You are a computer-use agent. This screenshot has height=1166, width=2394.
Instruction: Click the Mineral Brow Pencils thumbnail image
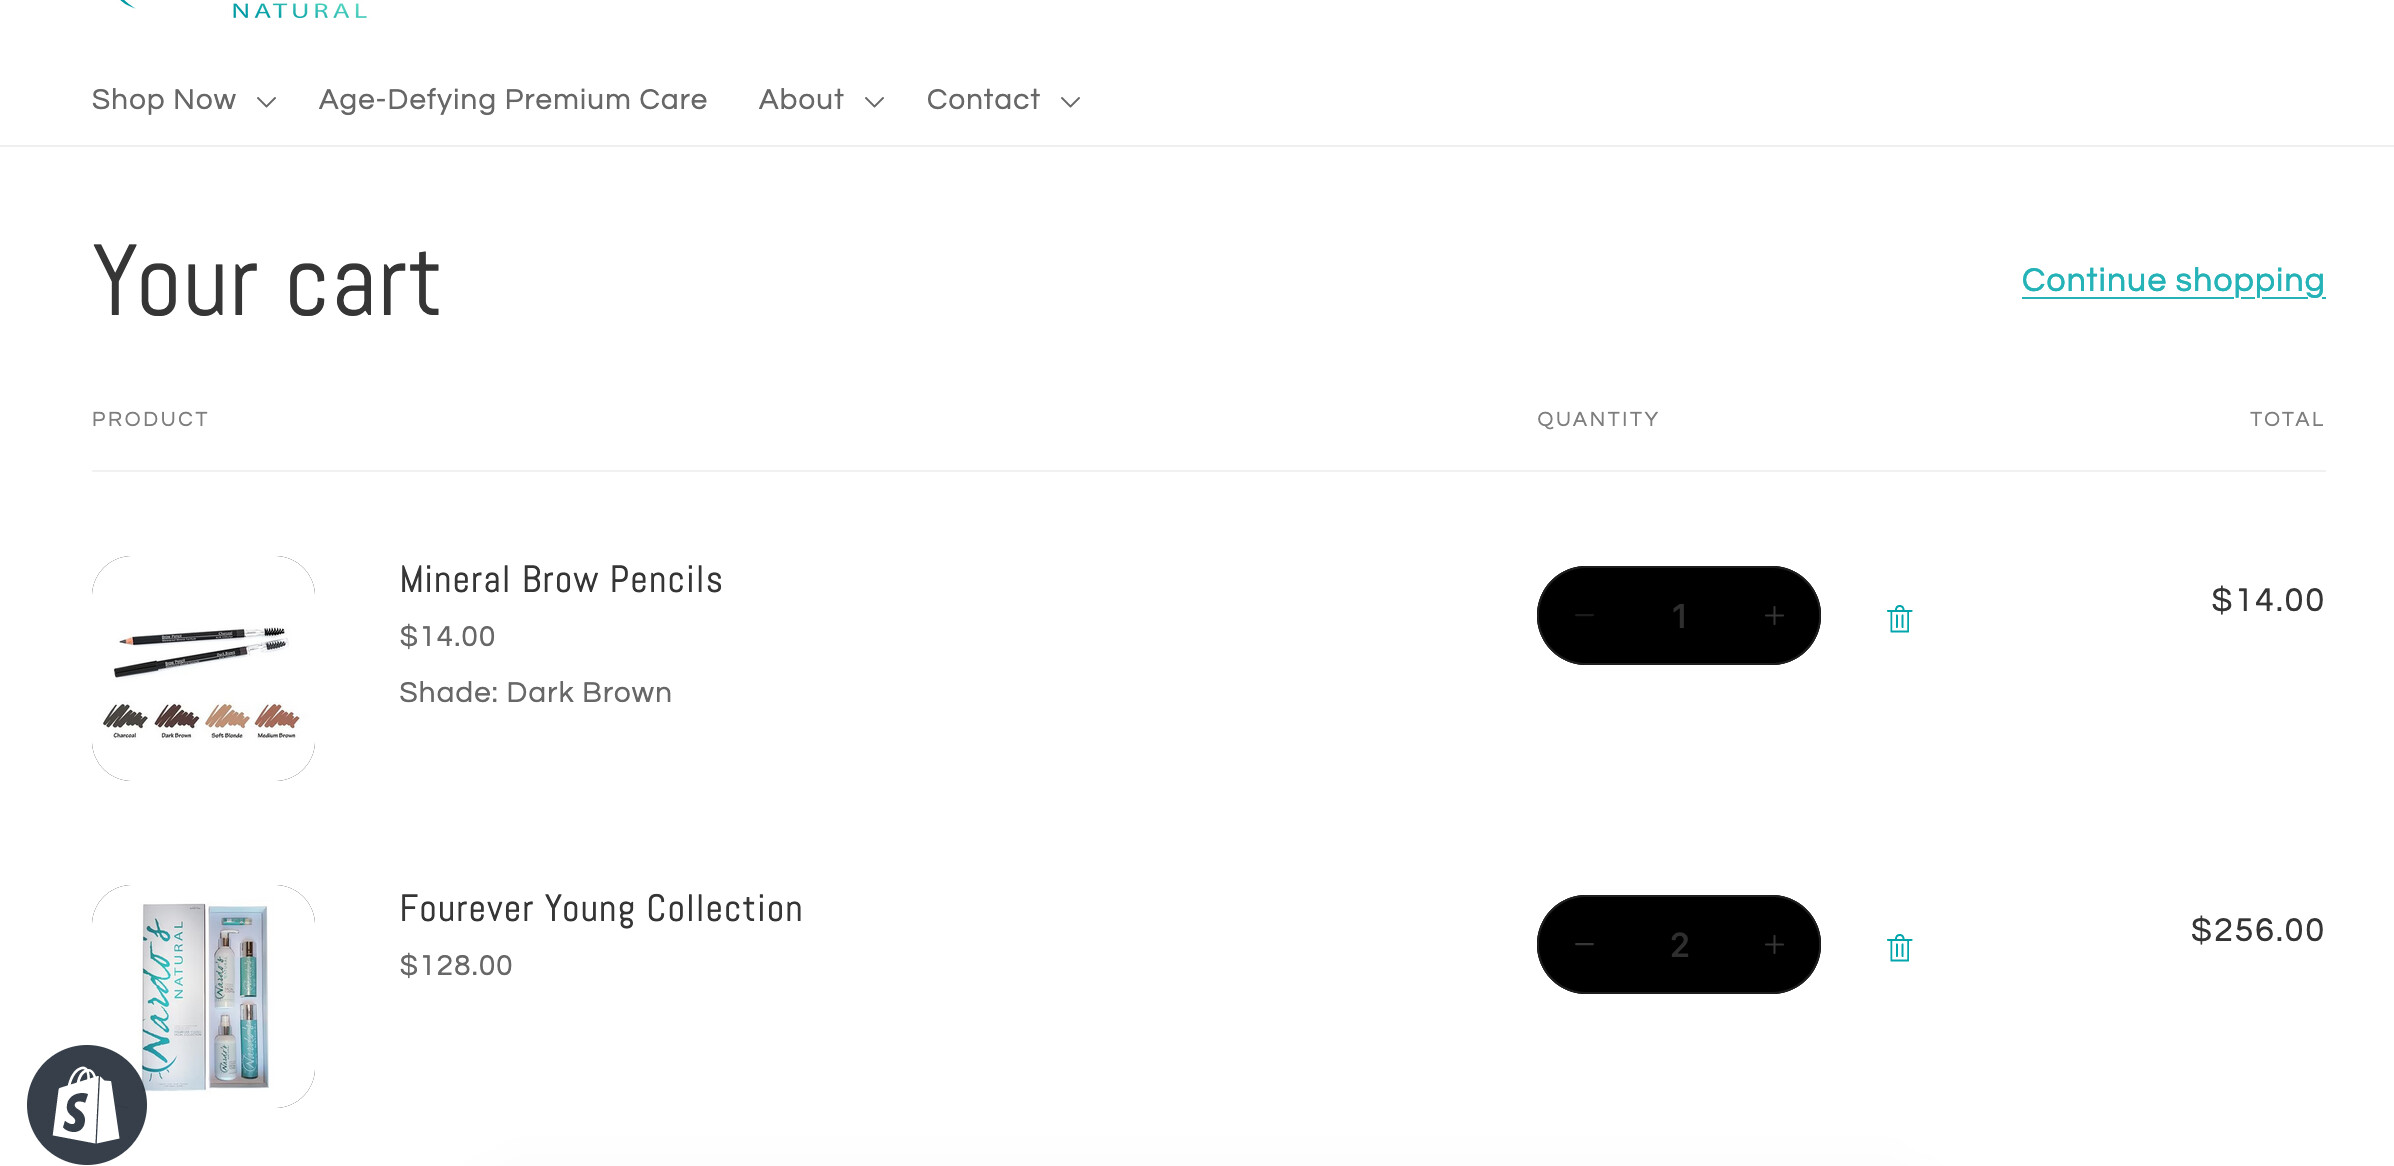pyautogui.click(x=203, y=668)
